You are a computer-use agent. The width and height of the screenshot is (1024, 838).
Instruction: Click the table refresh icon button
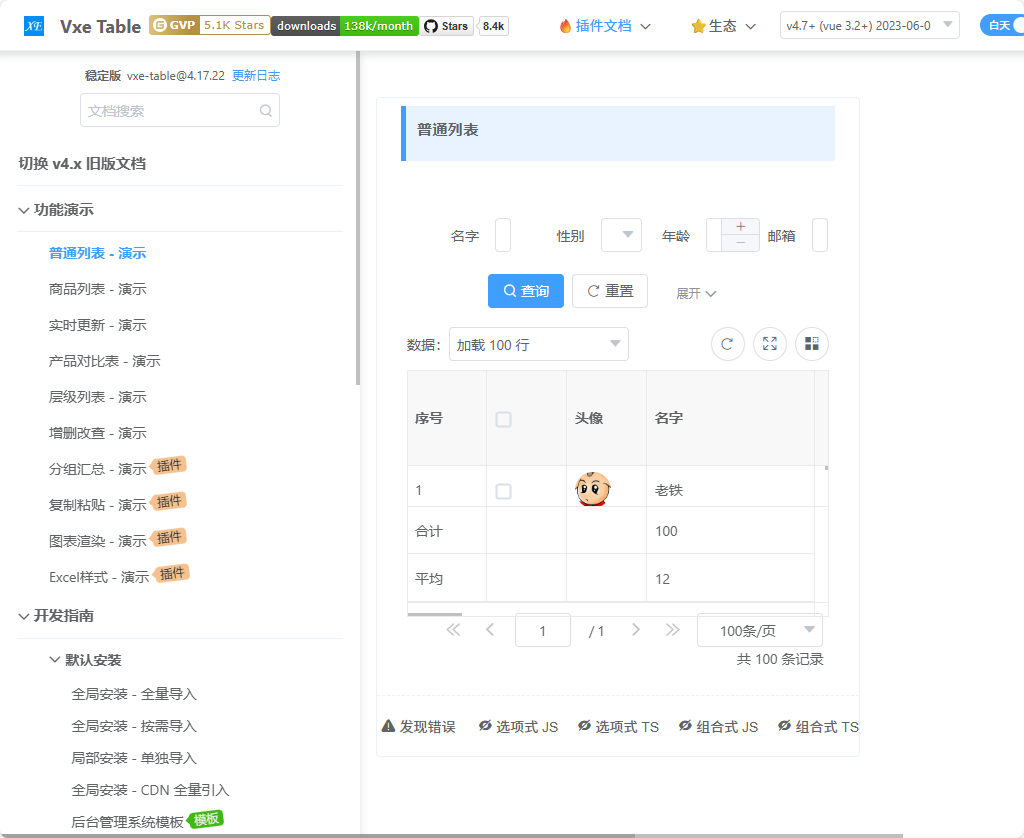pyautogui.click(x=728, y=344)
